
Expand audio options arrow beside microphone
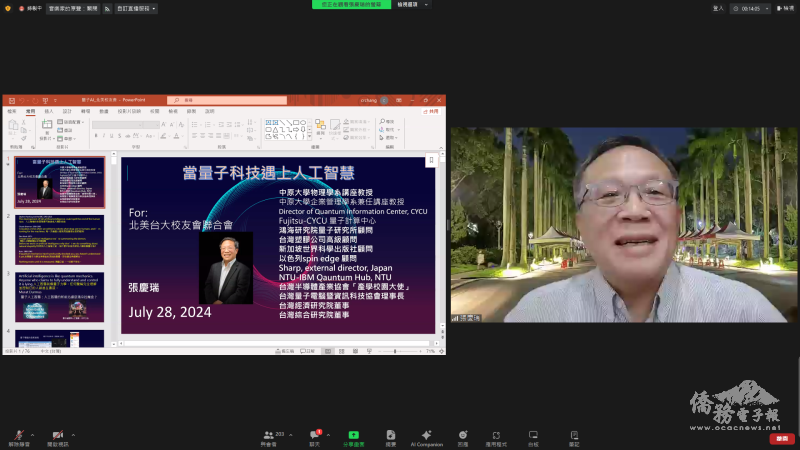click(32, 435)
